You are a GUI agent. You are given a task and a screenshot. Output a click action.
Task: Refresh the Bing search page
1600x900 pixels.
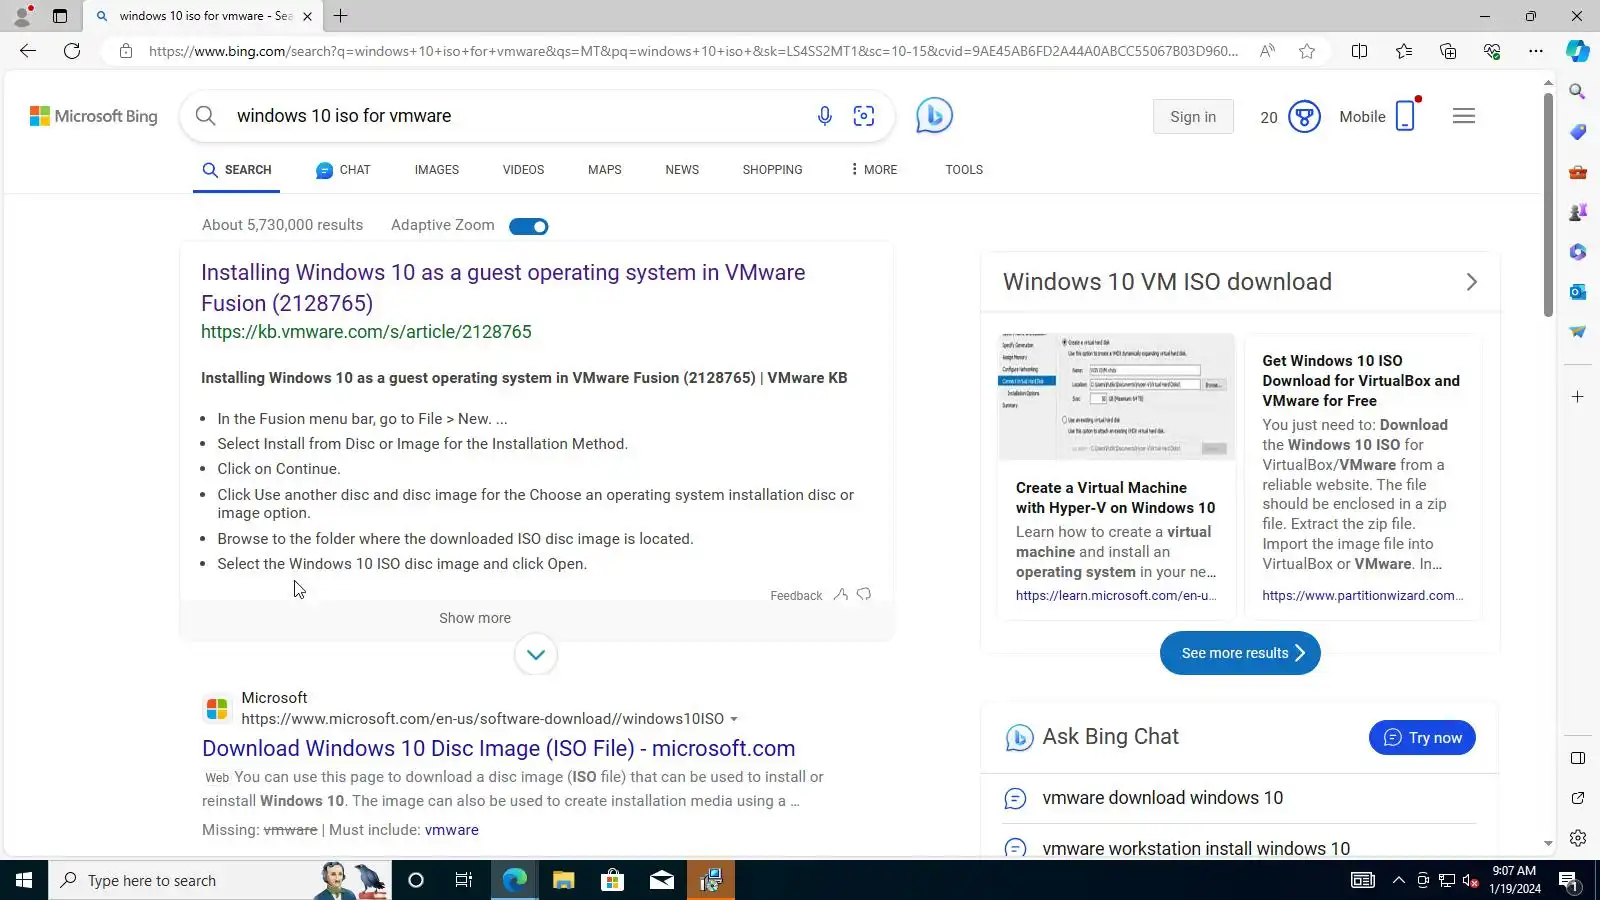72,51
